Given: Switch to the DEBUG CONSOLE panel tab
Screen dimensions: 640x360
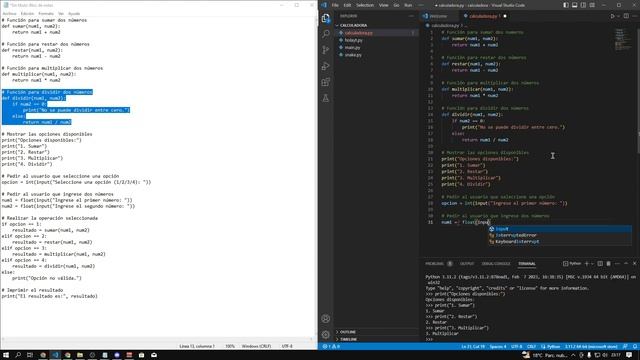Looking at the screenshot, I should click(x=496, y=264).
